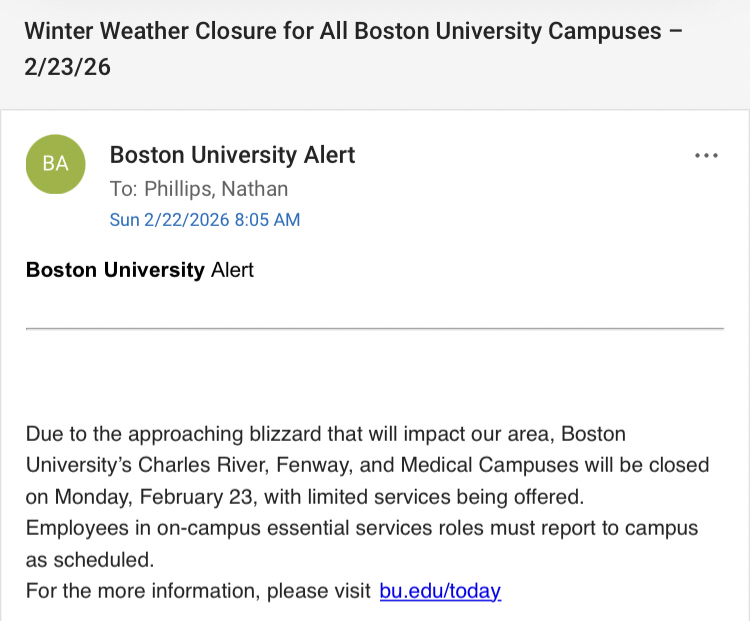Click the bold Boston University body heading
Image resolution: width=750 pixels, height=621 pixels.
click(115, 270)
